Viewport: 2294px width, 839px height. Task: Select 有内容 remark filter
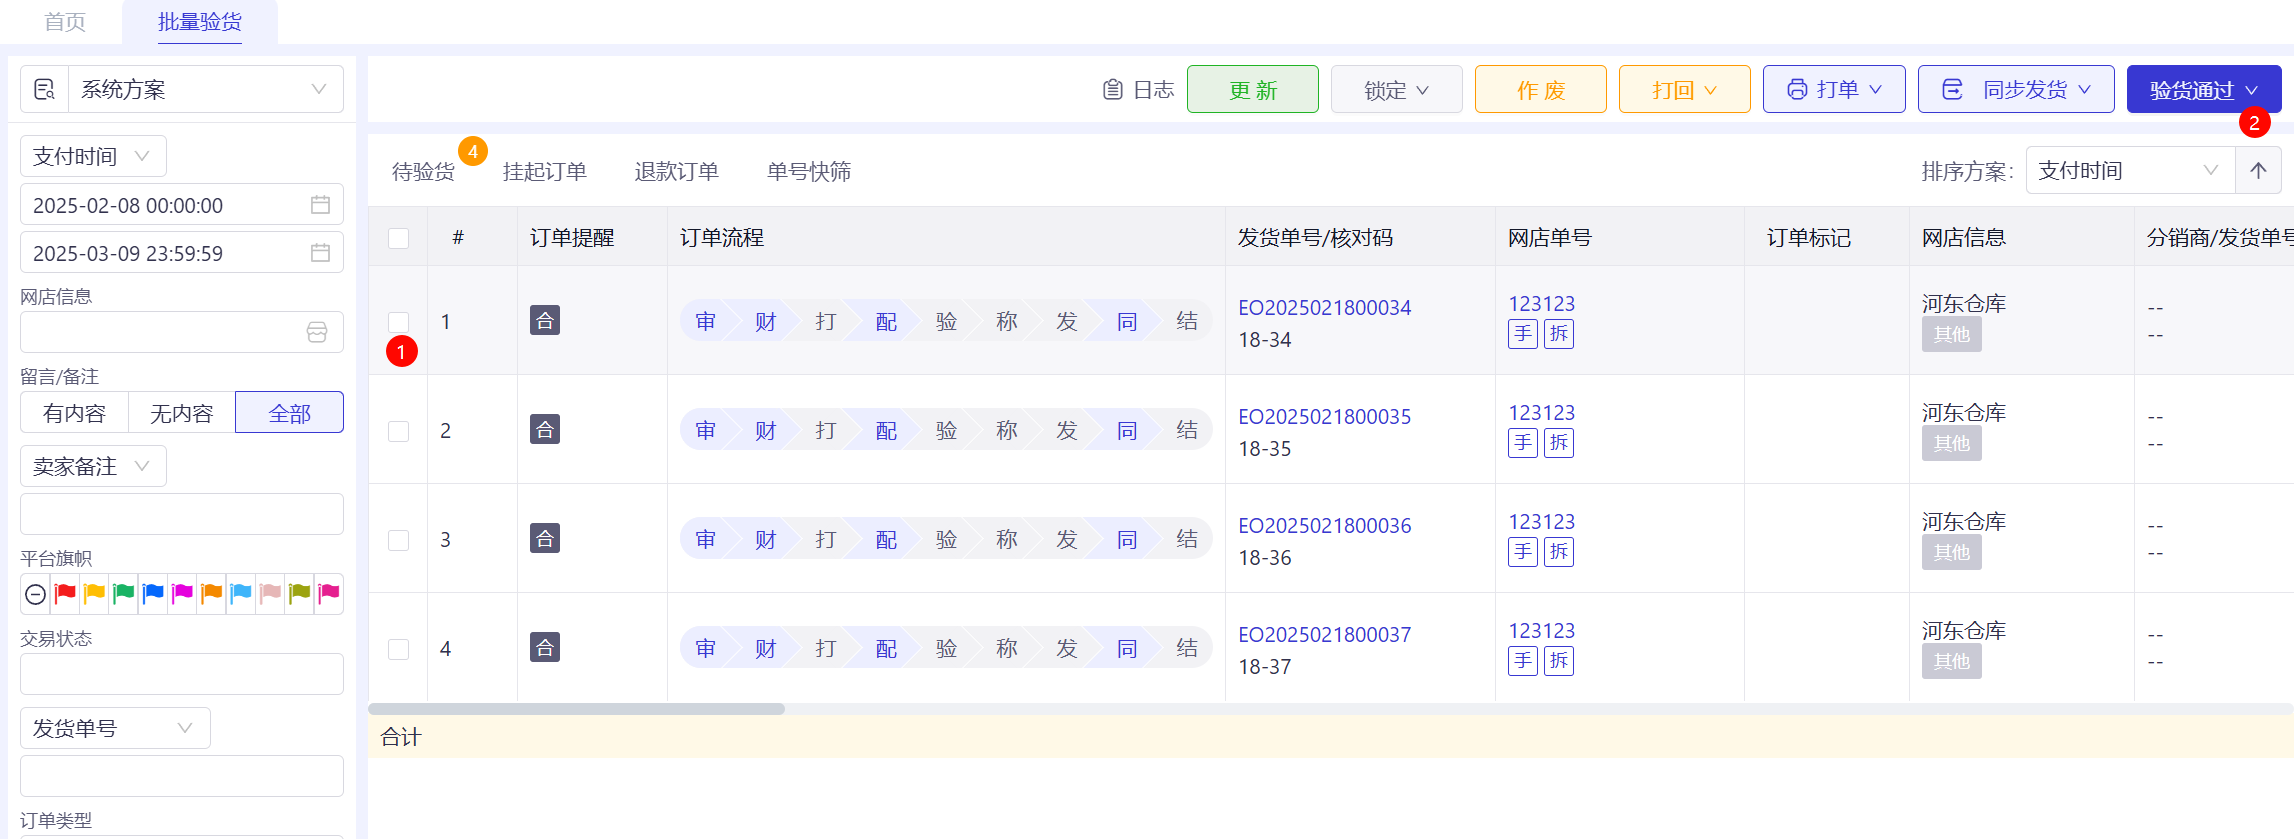tap(75, 413)
